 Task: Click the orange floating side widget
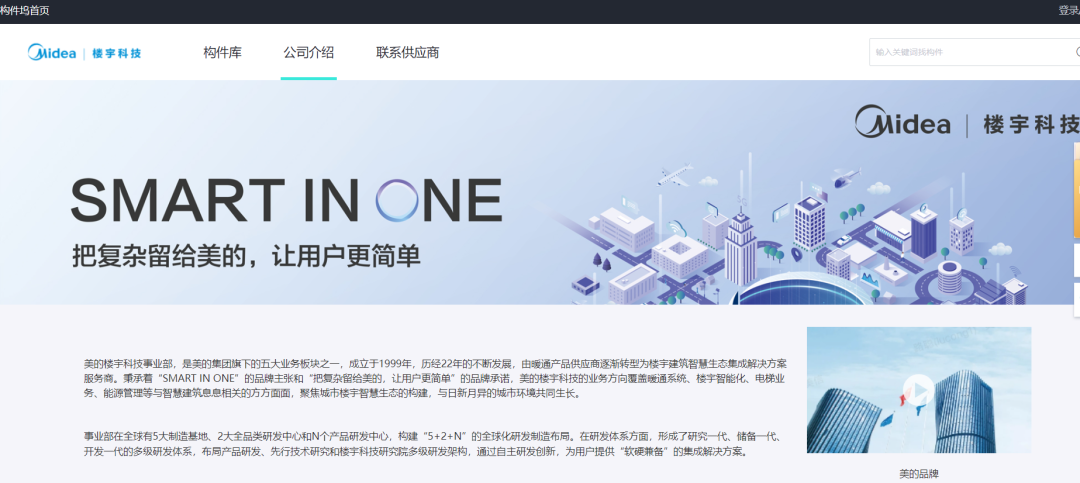point(1077,190)
